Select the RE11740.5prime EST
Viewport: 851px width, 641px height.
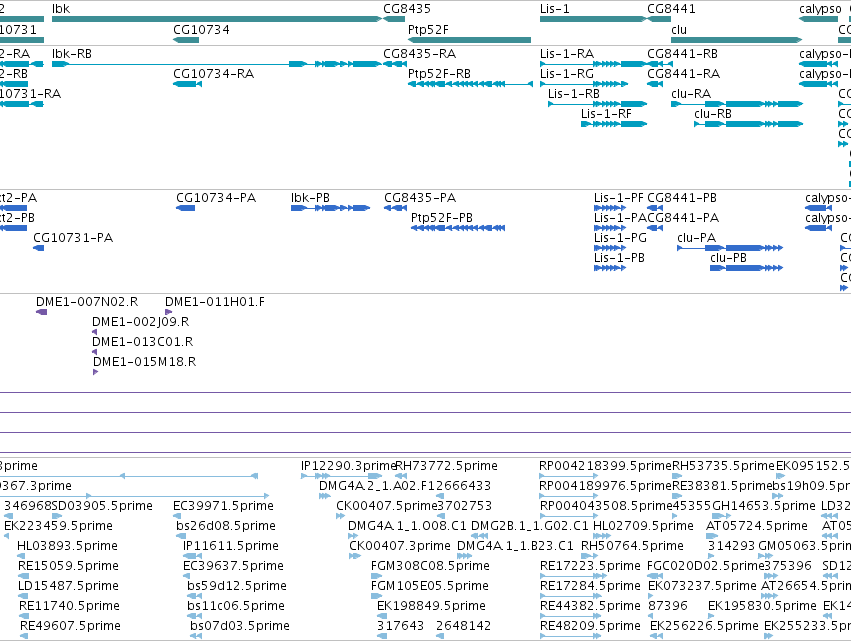(24, 616)
